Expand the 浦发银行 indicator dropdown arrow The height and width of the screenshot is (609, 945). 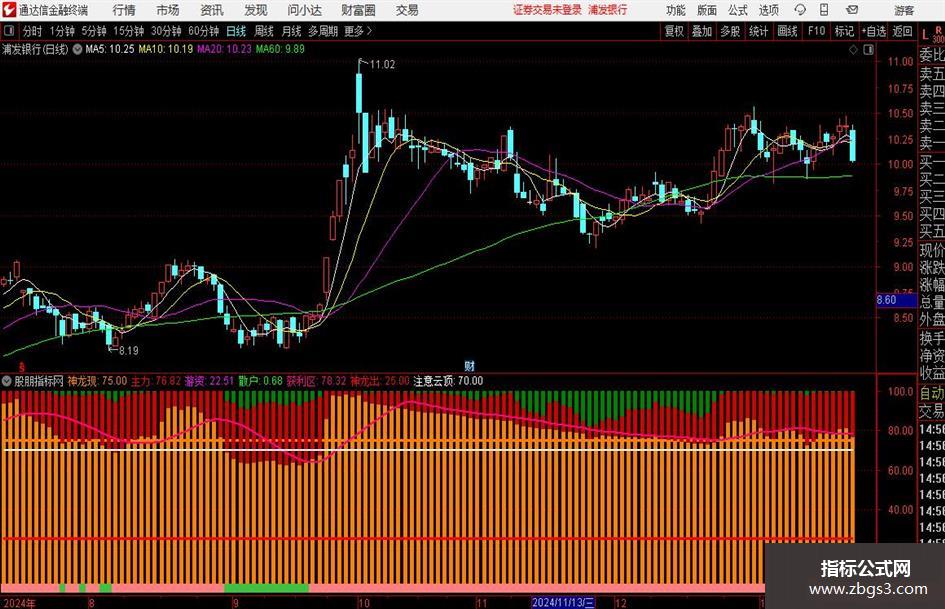(77, 49)
